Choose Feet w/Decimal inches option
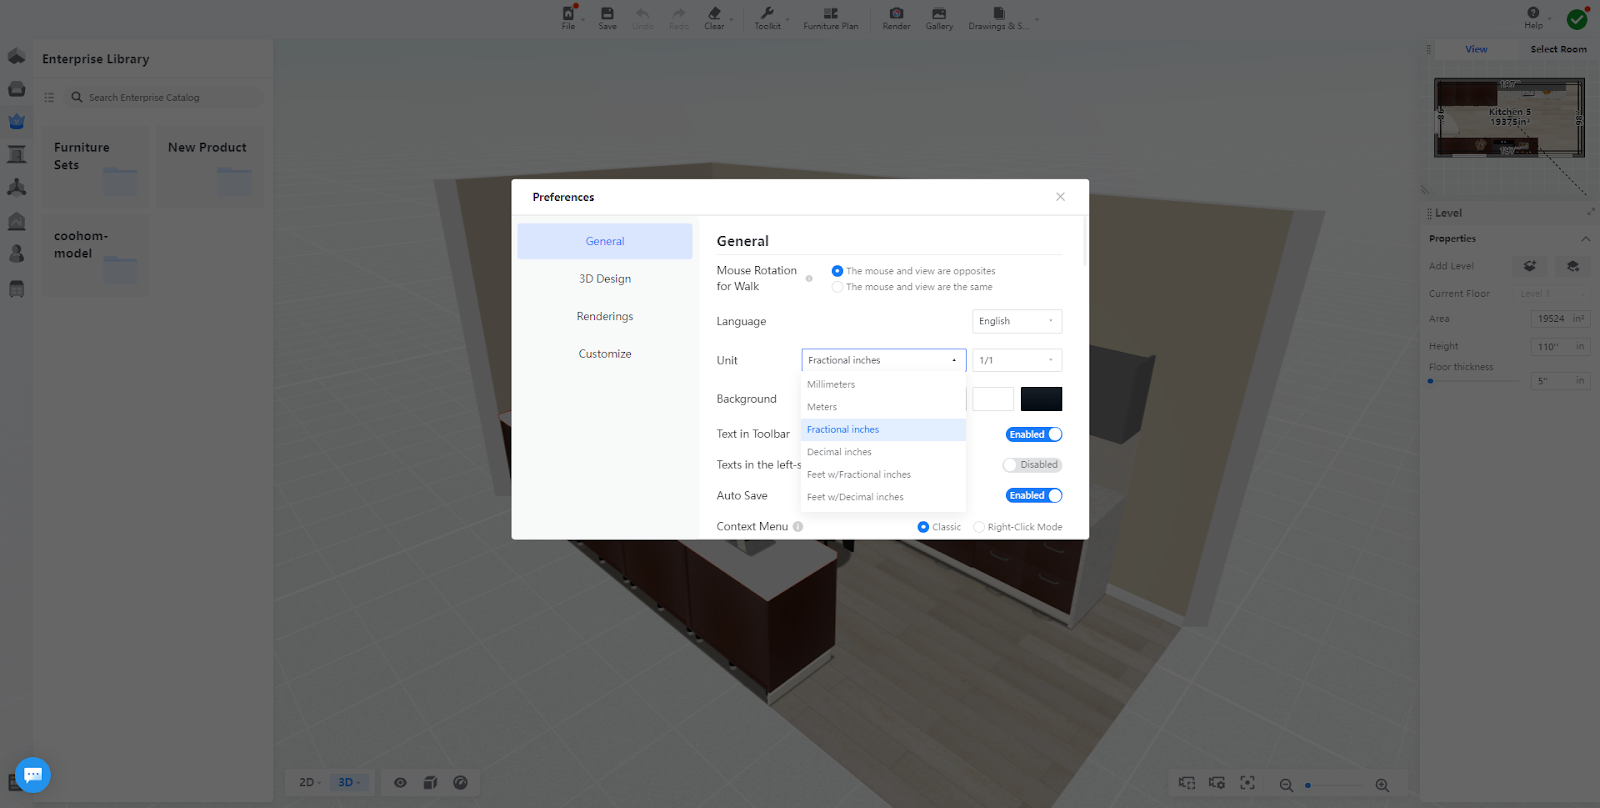The height and width of the screenshot is (808, 1600). click(x=855, y=497)
